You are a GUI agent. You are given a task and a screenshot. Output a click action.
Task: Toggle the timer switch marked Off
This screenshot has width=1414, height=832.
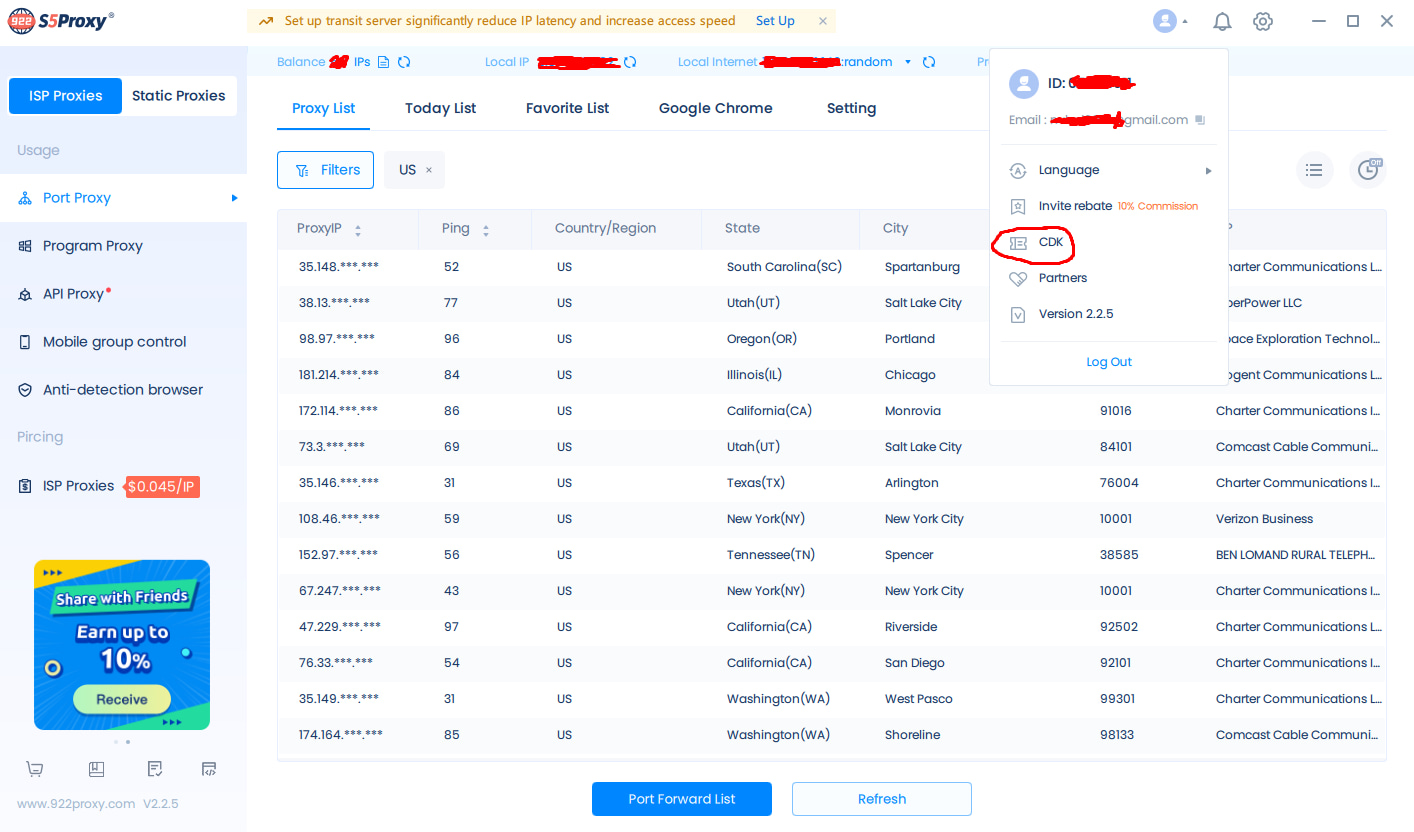pos(1368,170)
